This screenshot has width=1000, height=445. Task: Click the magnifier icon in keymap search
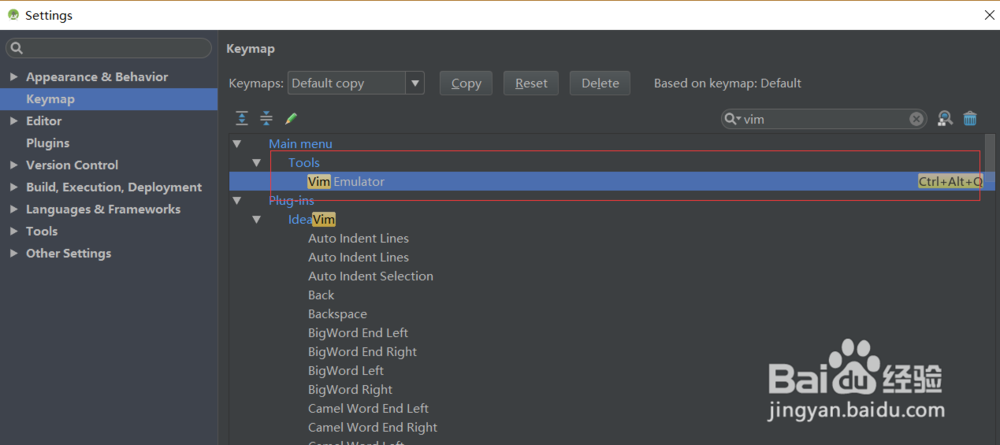pyautogui.click(x=732, y=119)
